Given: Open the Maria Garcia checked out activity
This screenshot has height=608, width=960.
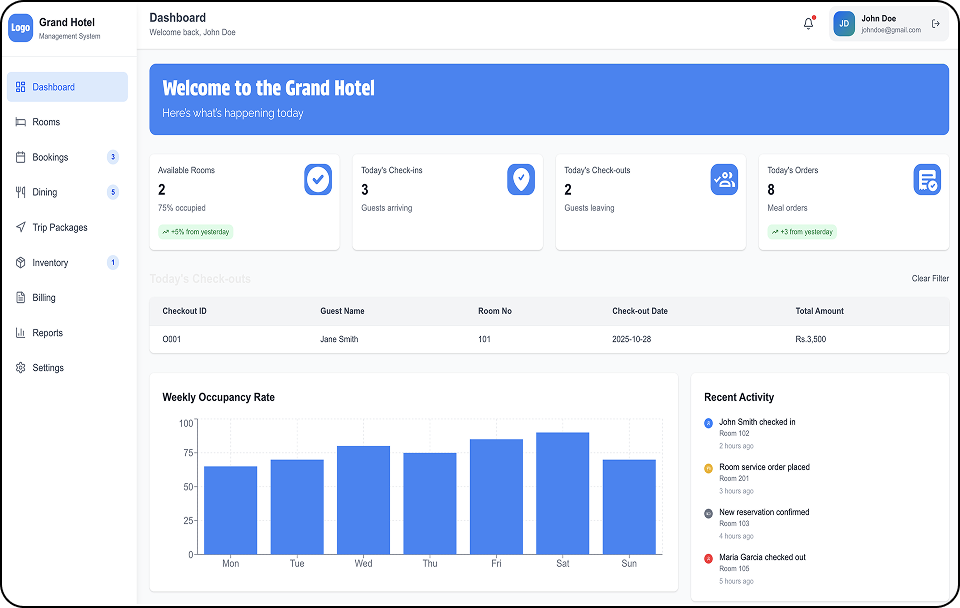Looking at the screenshot, I should [762, 557].
